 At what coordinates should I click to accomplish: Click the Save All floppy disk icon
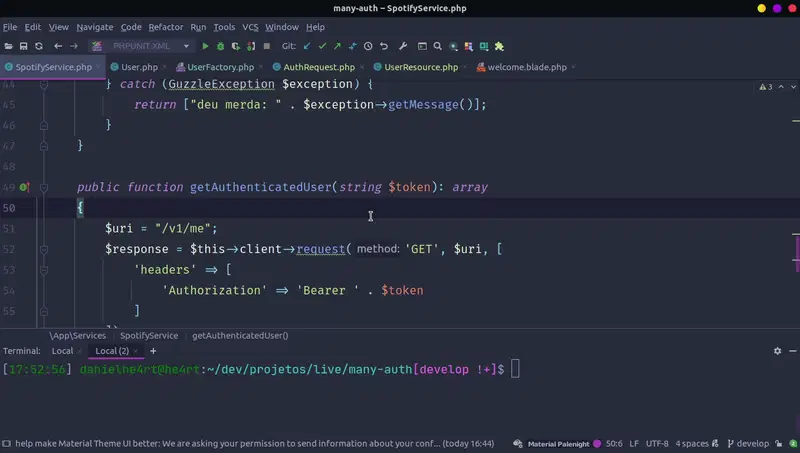click(23, 46)
